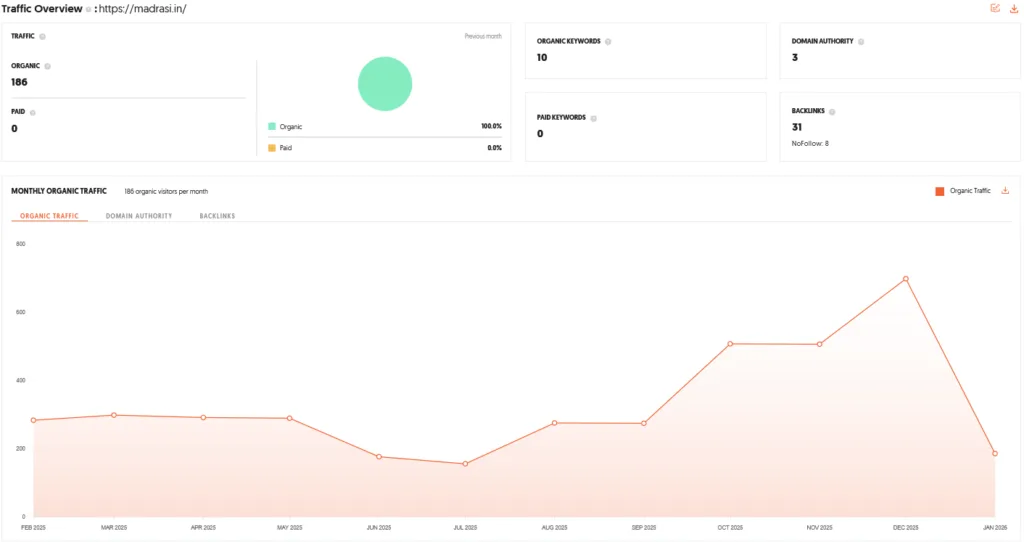The width and height of the screenshot is (1024, 542).
Task: Click the 'Paid' pie legend label
Action: tap(285, 148)
